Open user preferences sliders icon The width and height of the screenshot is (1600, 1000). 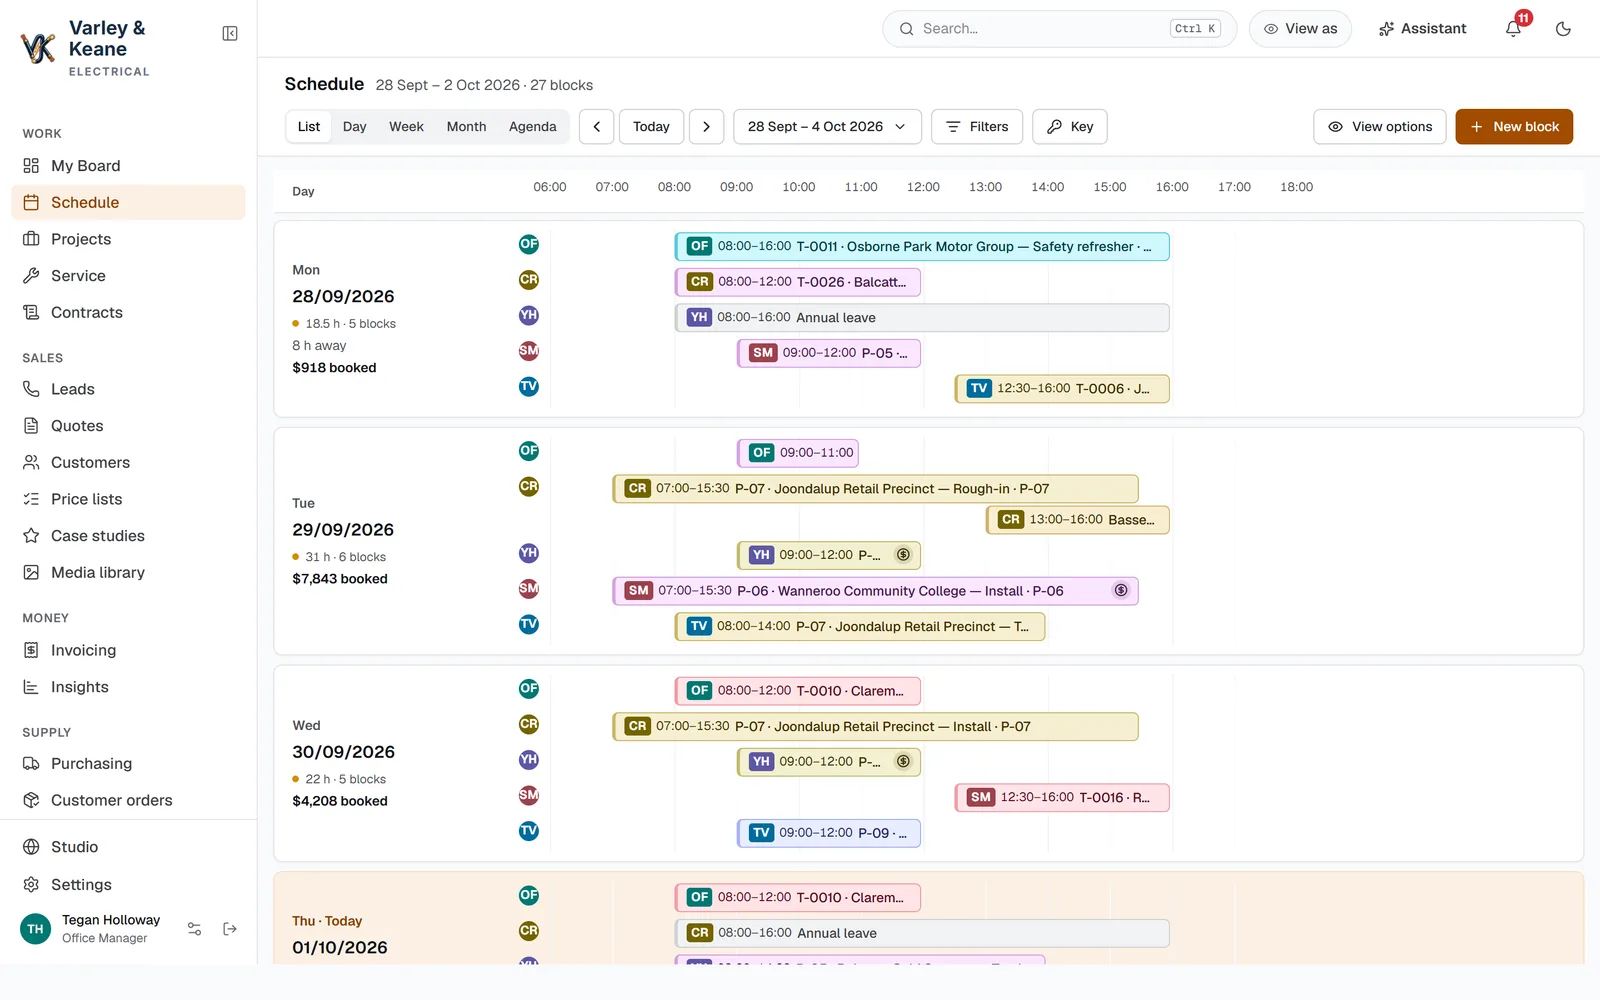click(195, 929)
